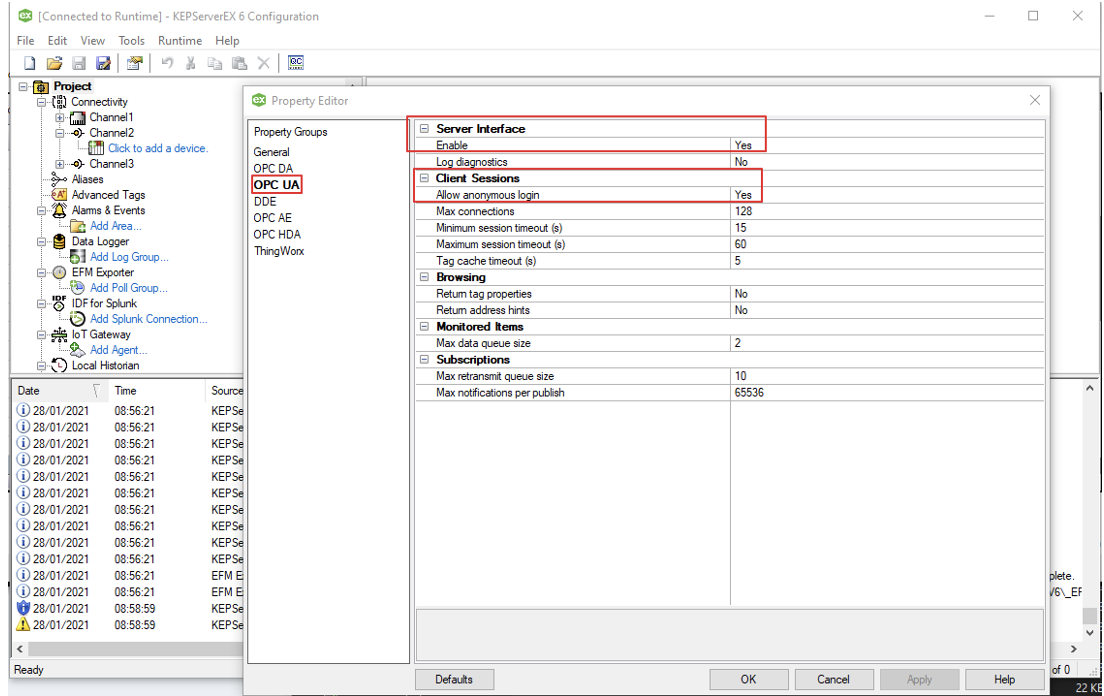Collapse the Subscriptions section
The height and width of the screenshot is (696, 1104).
coord(424,360)
